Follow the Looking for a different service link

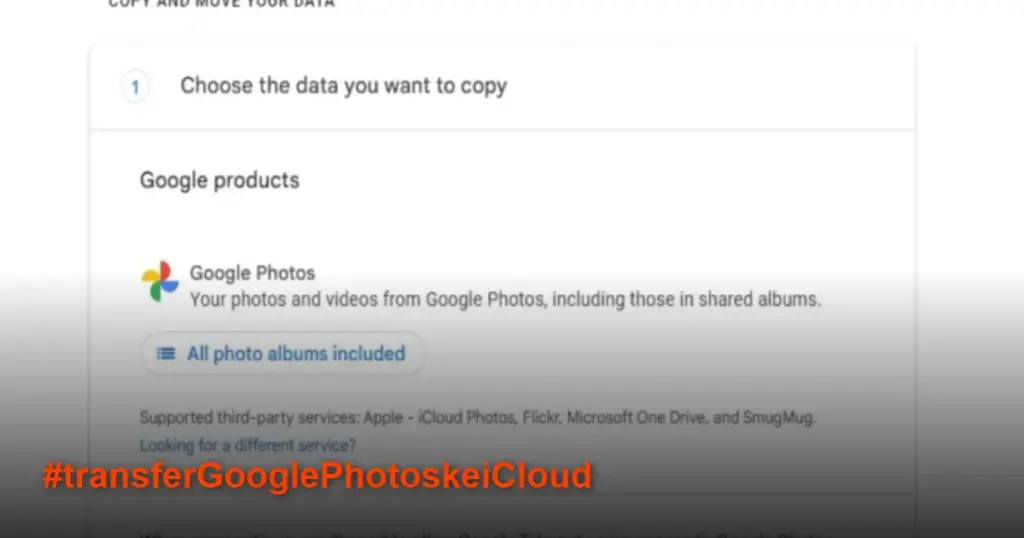247,445
